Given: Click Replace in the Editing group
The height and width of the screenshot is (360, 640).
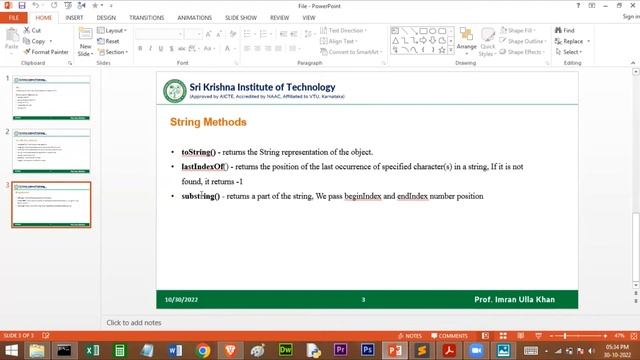Looking at the screenshot, I should [569, 41].
